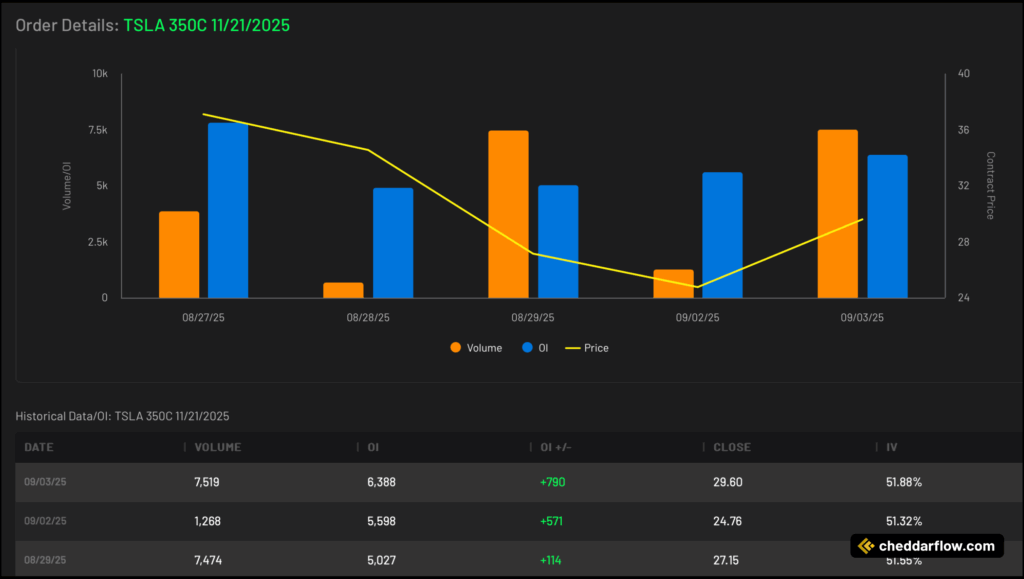The height and width of the screenshot is (579, 1024).
Task: Click the 08/27/25 x-axis label
Action: point(203,318)
